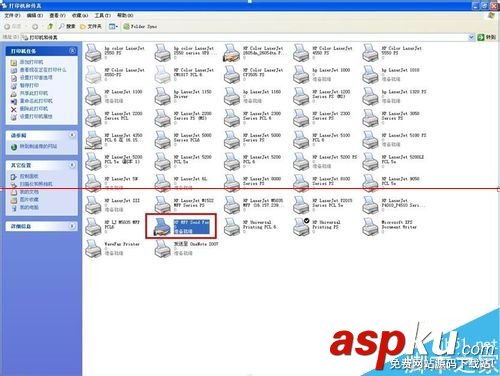Expand the address bar dropdown arrow
The height and width of the screenshot is (376, 500).
[471, 37]
